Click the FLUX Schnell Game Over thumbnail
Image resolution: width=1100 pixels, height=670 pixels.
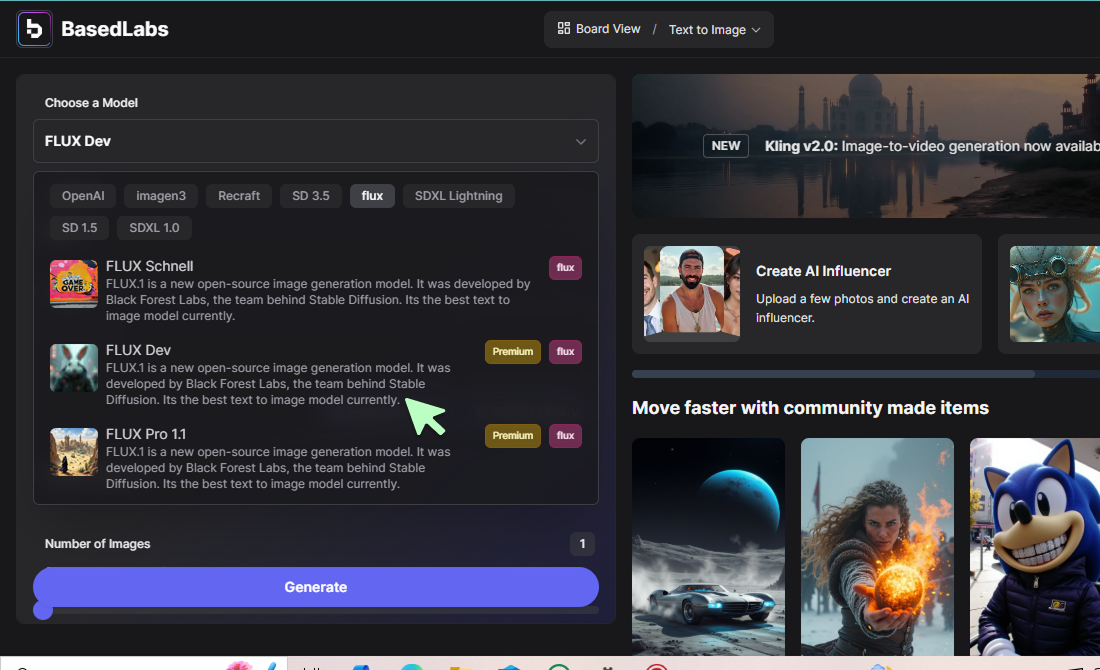point(74,284)
